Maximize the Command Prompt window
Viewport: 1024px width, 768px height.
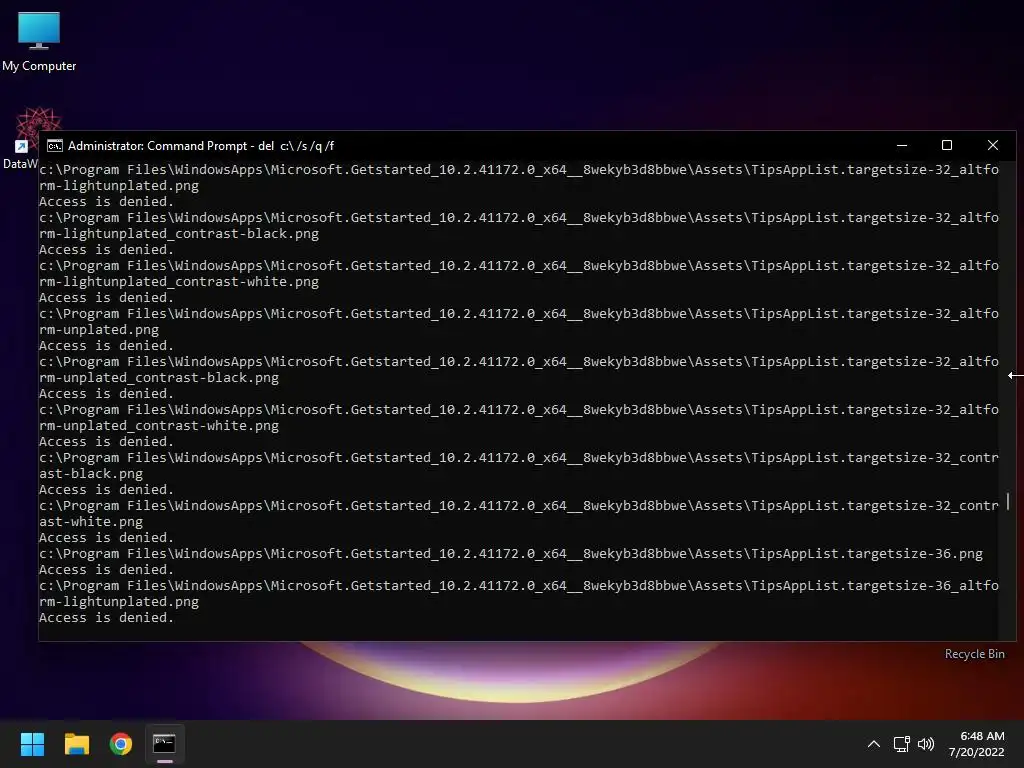coord(947,146)
